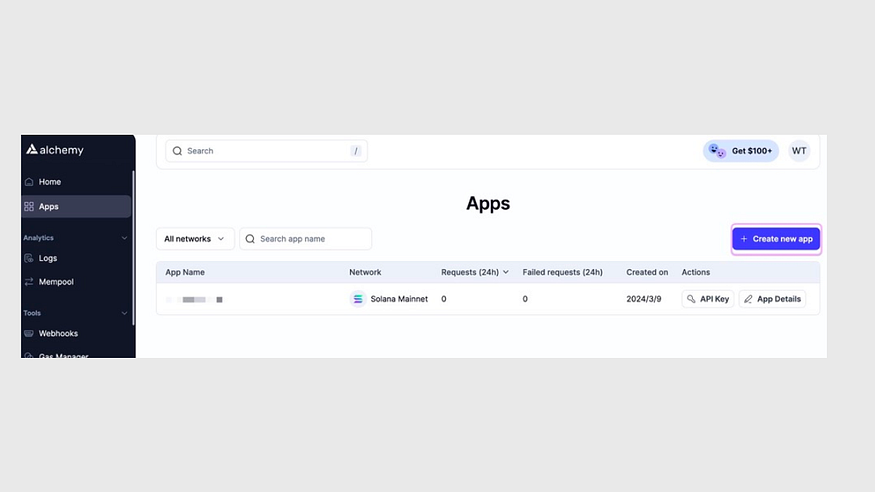
Task: Click the Mempool arrows icon
Action: [x=29, y=282]
